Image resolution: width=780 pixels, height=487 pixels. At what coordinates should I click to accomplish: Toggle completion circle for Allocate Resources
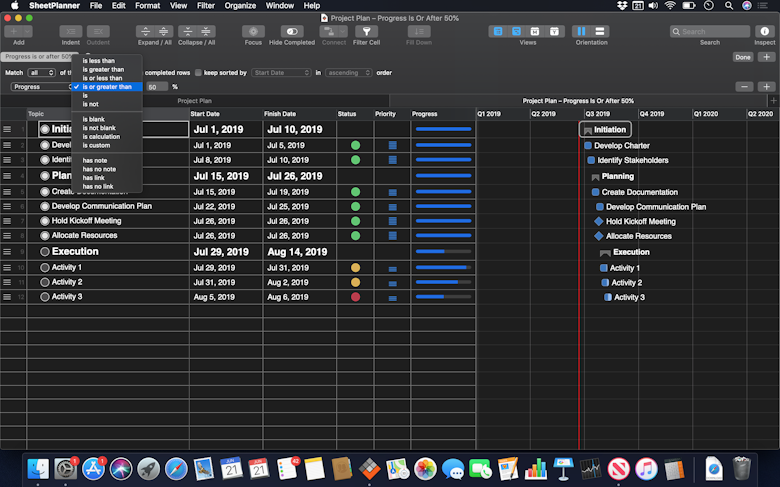point(45,236)
